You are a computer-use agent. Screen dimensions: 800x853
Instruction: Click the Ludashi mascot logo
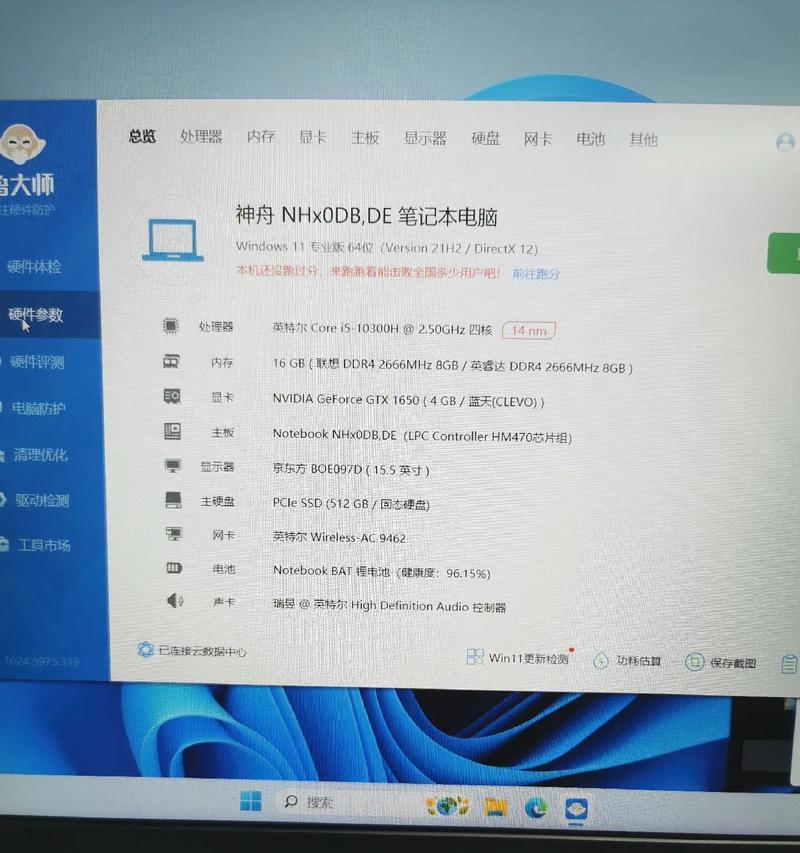coord(22,144)
